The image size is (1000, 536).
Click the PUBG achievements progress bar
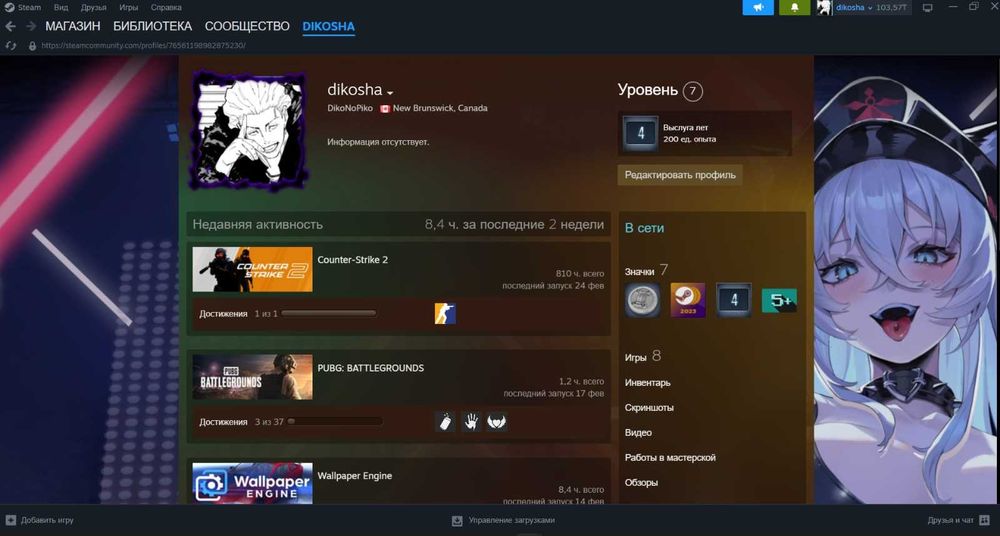(x=335, y=421)
